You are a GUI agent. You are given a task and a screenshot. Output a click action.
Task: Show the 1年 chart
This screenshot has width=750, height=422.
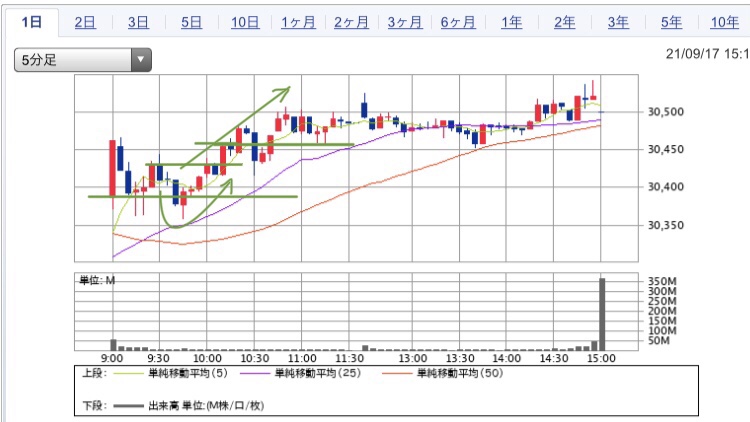[x=511, y=21]
